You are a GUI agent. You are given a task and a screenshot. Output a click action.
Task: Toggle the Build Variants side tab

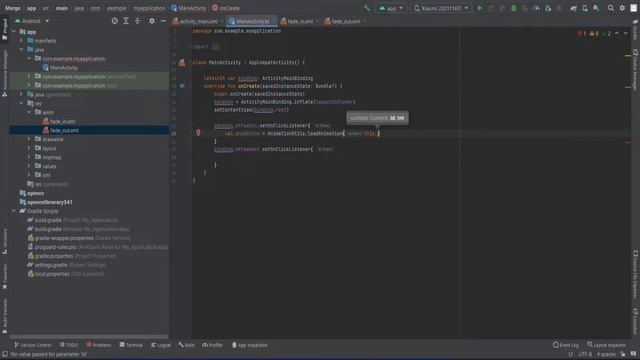tap(4, 316)
